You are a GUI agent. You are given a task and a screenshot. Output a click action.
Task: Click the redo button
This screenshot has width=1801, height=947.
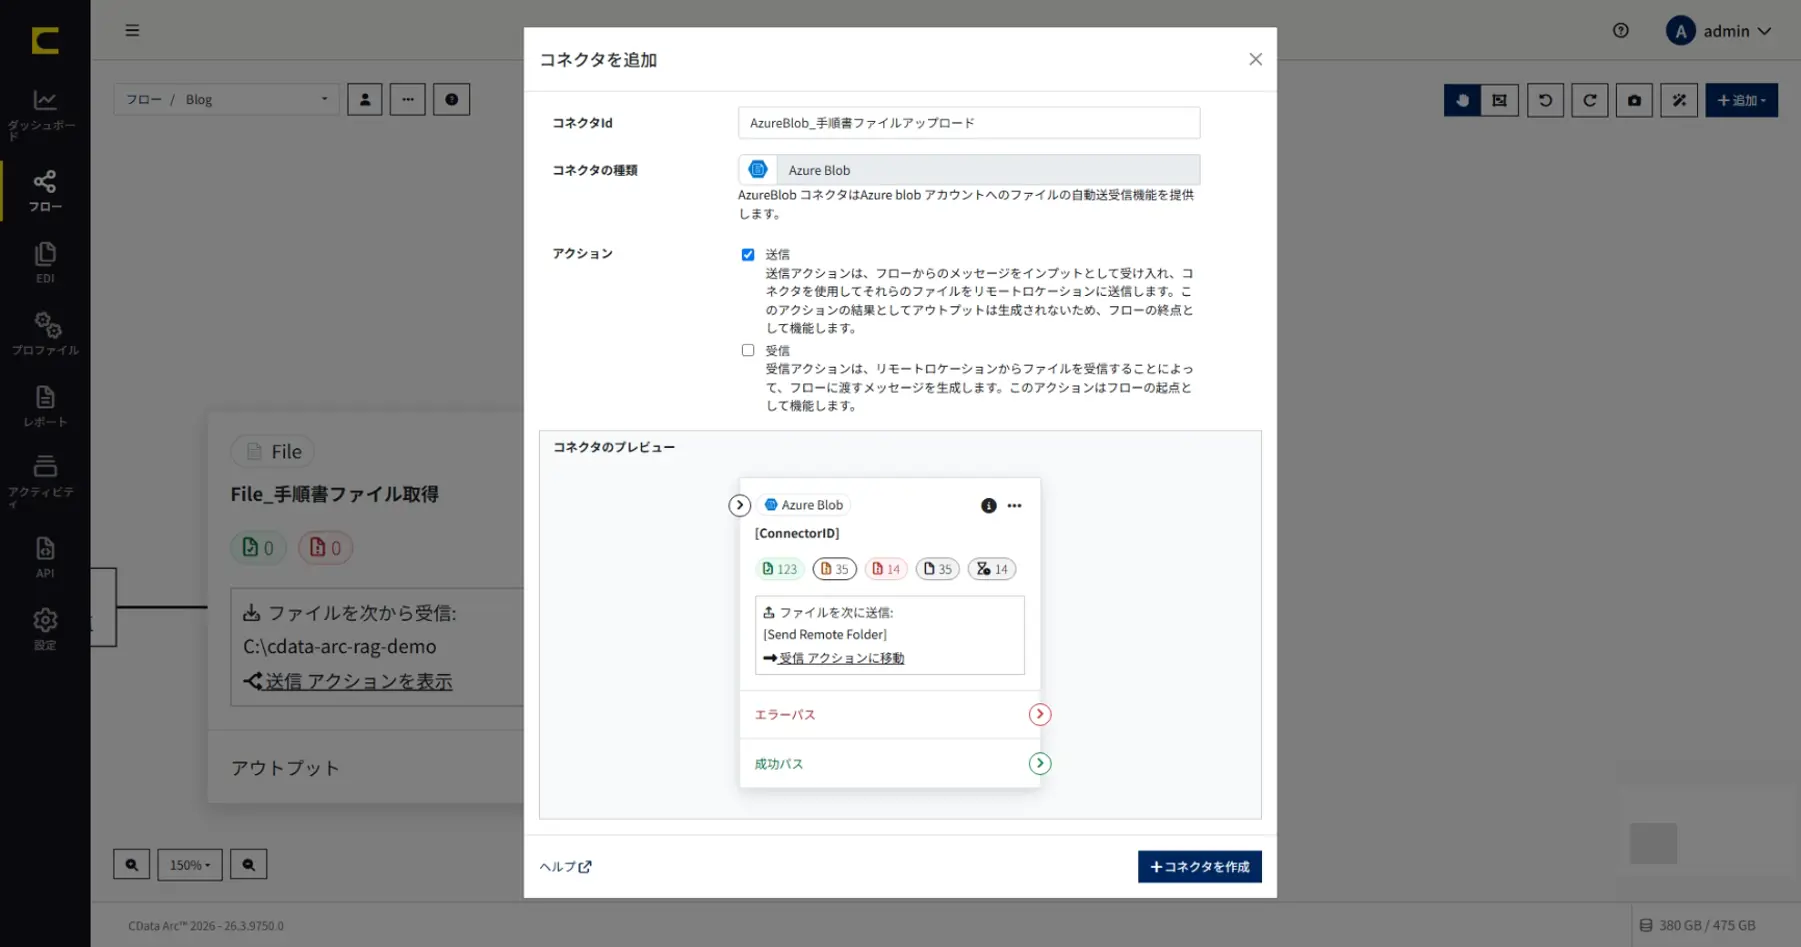point(1590,100)
